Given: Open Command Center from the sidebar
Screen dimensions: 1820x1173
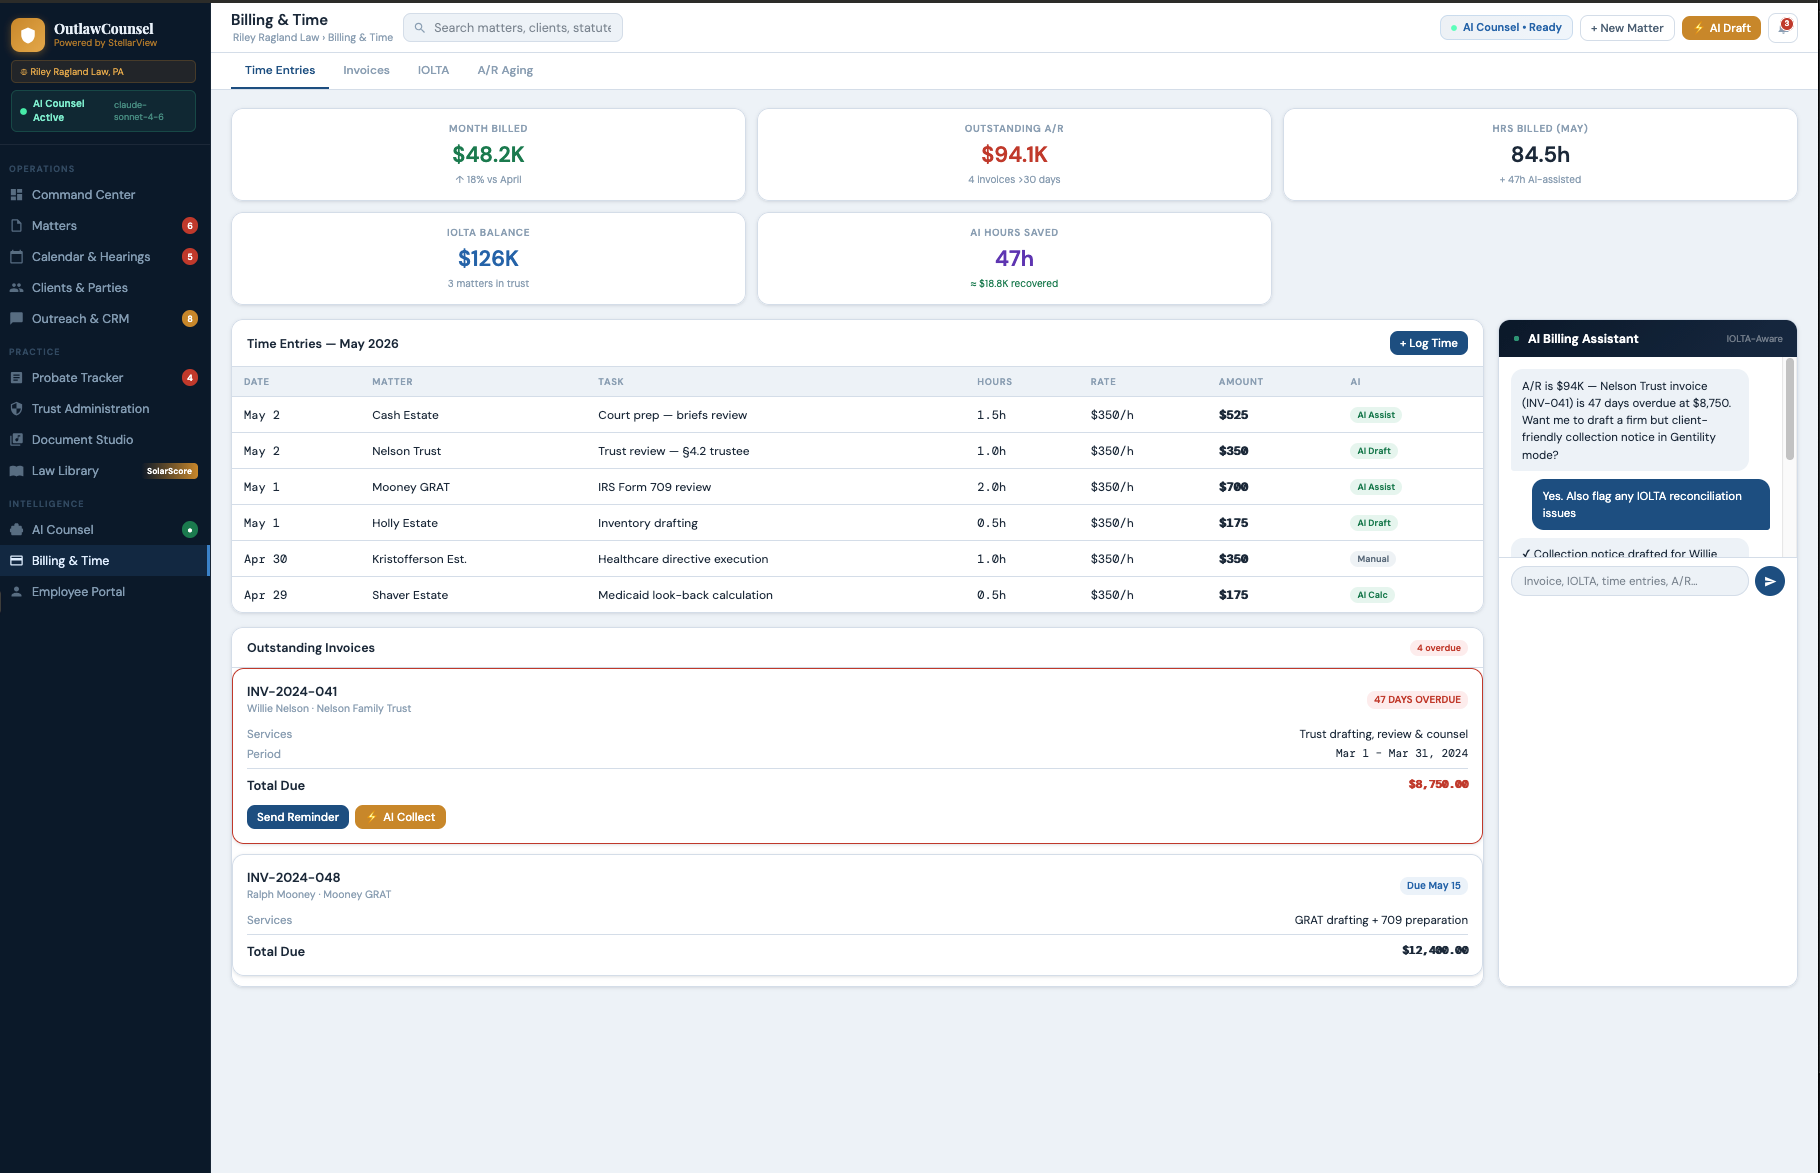Looking at the screenshot, I should pyautogui.click(x=83, y=195).
